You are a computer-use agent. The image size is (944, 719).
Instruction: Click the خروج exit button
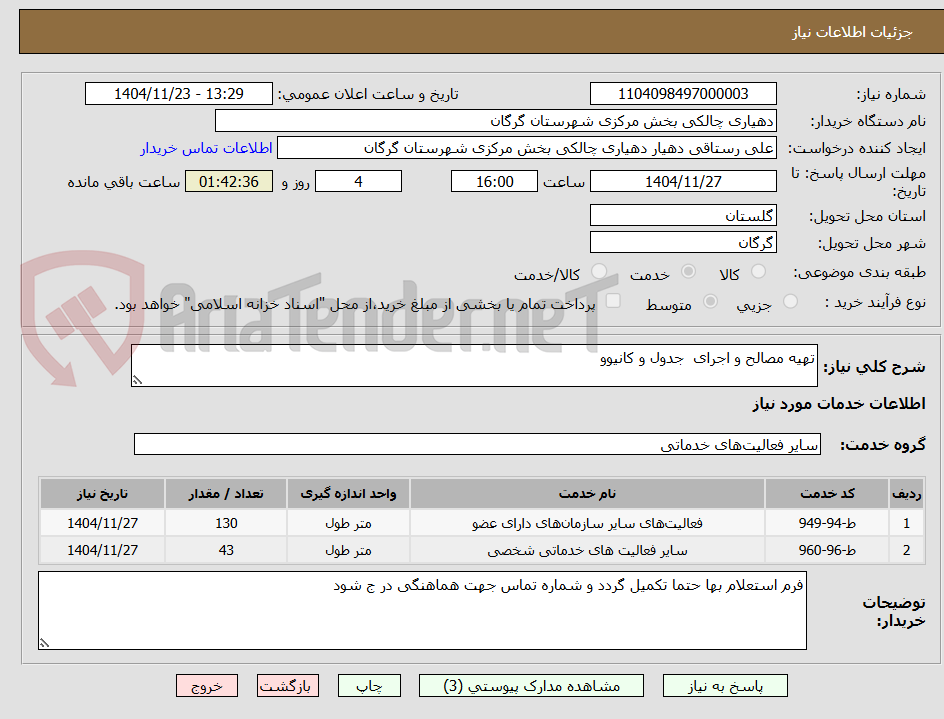tap(207, 686)
